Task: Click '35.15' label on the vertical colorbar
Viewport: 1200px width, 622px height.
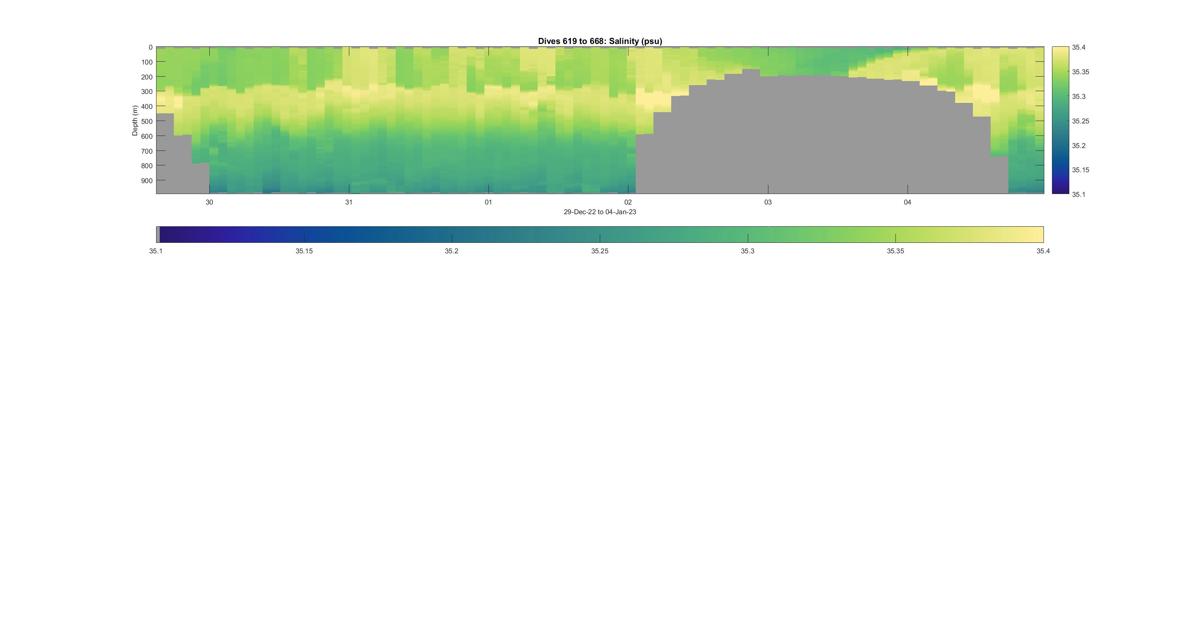Action: tap(1081, 170)
